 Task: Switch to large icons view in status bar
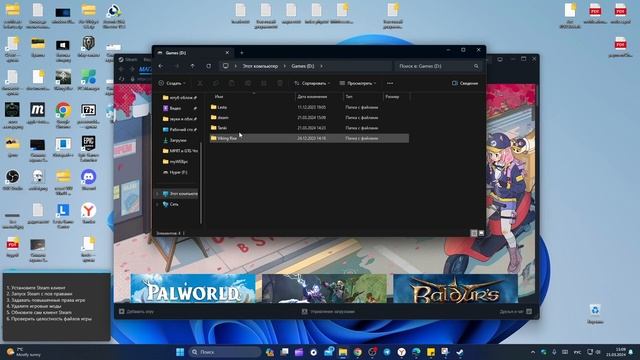click(481, 233)
